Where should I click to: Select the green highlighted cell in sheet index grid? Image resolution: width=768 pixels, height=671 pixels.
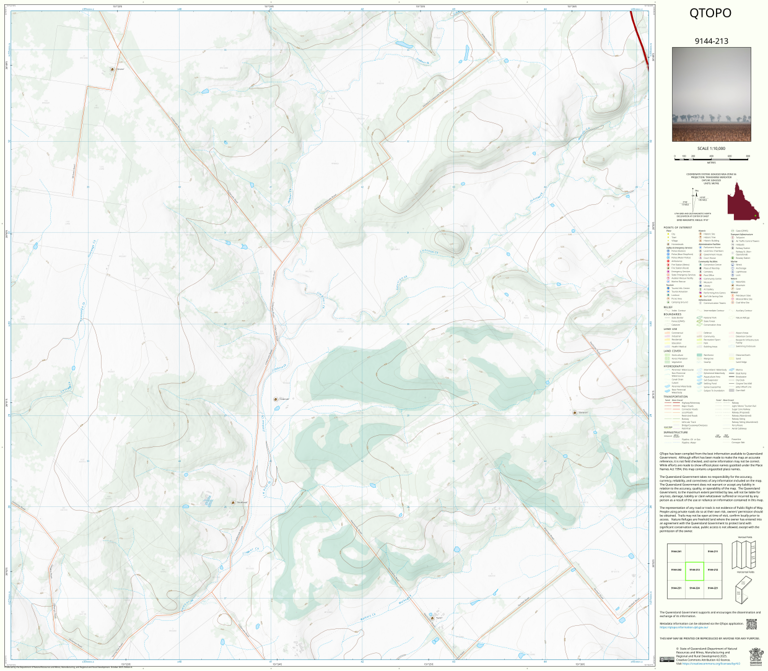tap(694, 571)
